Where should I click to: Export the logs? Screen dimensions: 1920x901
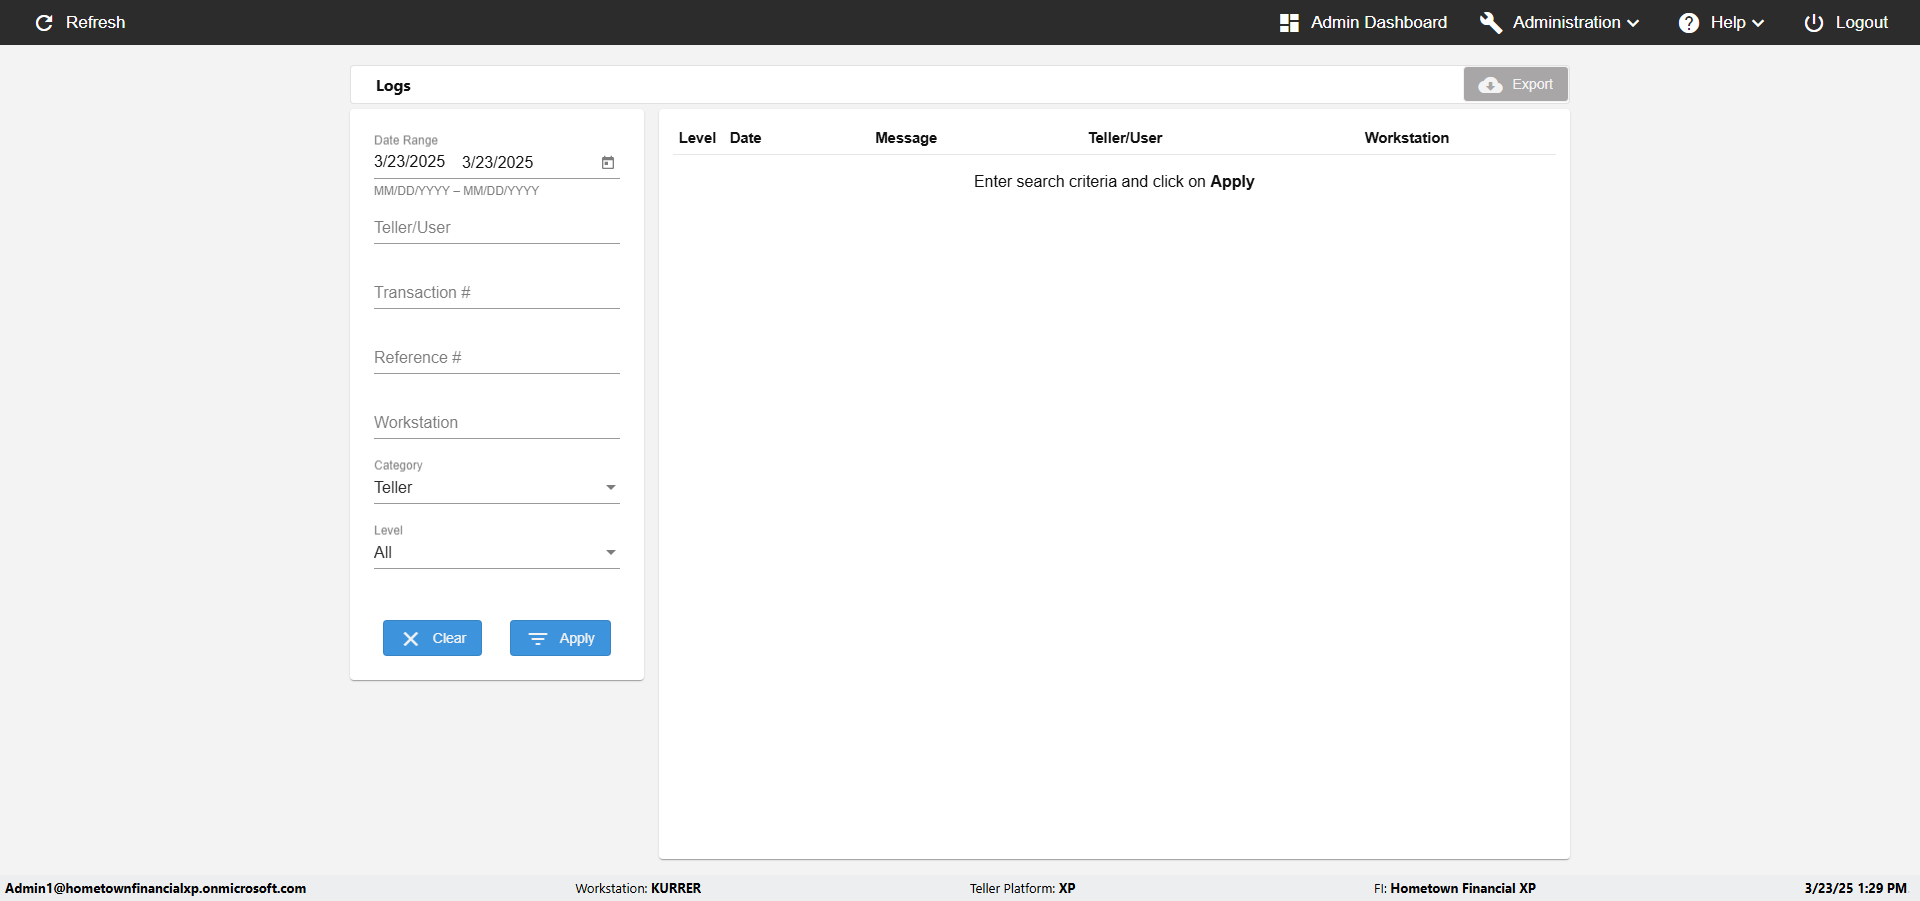point(1516,84)
